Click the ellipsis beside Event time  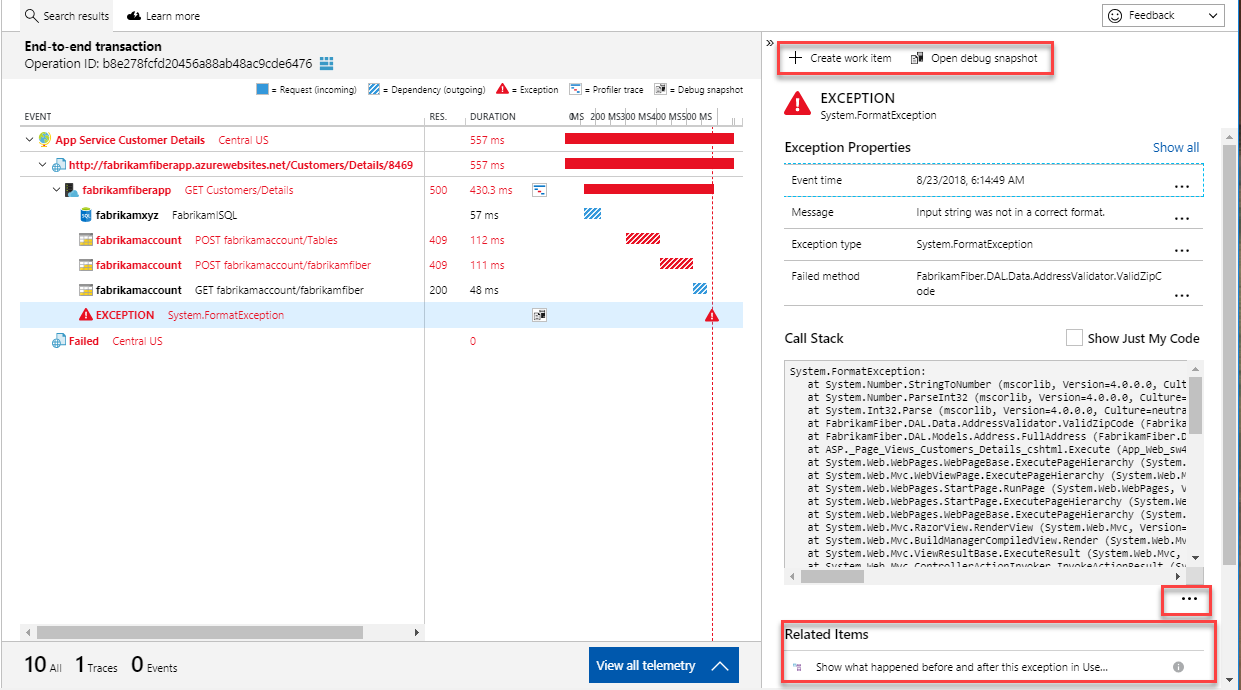click(1181, 186)
